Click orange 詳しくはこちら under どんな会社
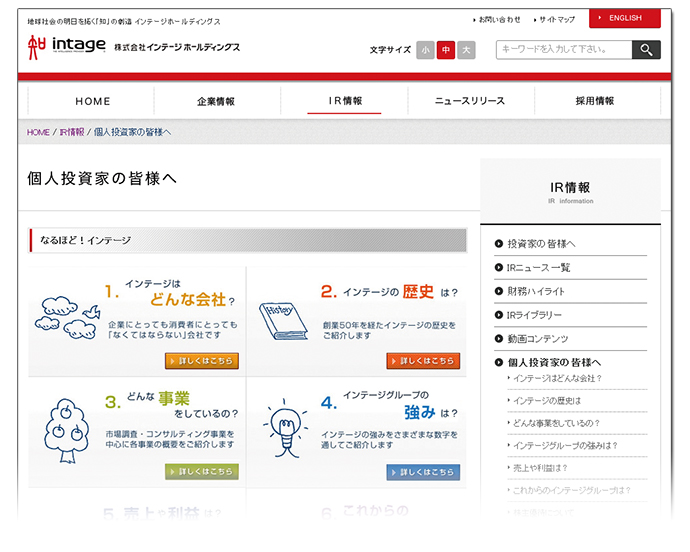 [x=202, y=361]
